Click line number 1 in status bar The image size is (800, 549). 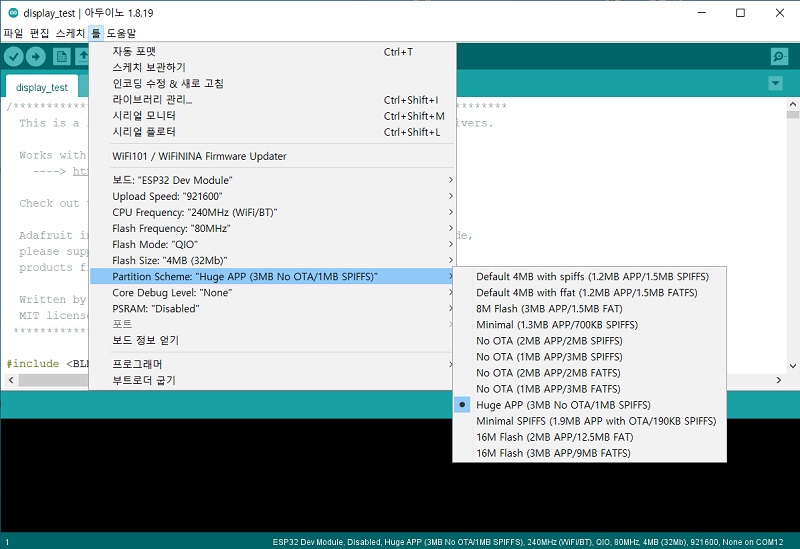7,542
